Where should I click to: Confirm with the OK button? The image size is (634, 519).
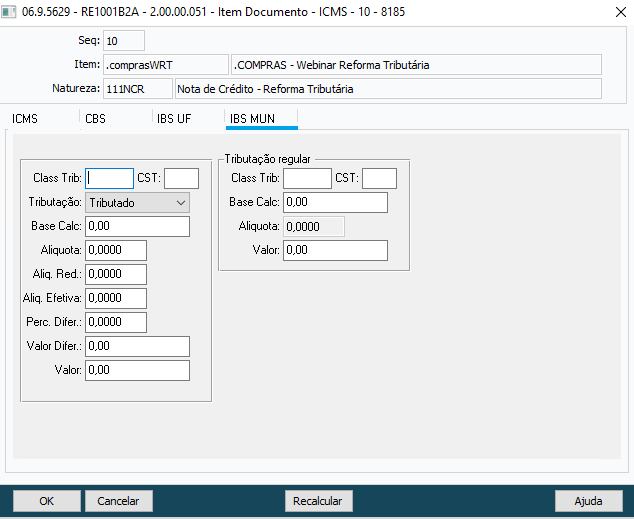[x=46, y=501]
